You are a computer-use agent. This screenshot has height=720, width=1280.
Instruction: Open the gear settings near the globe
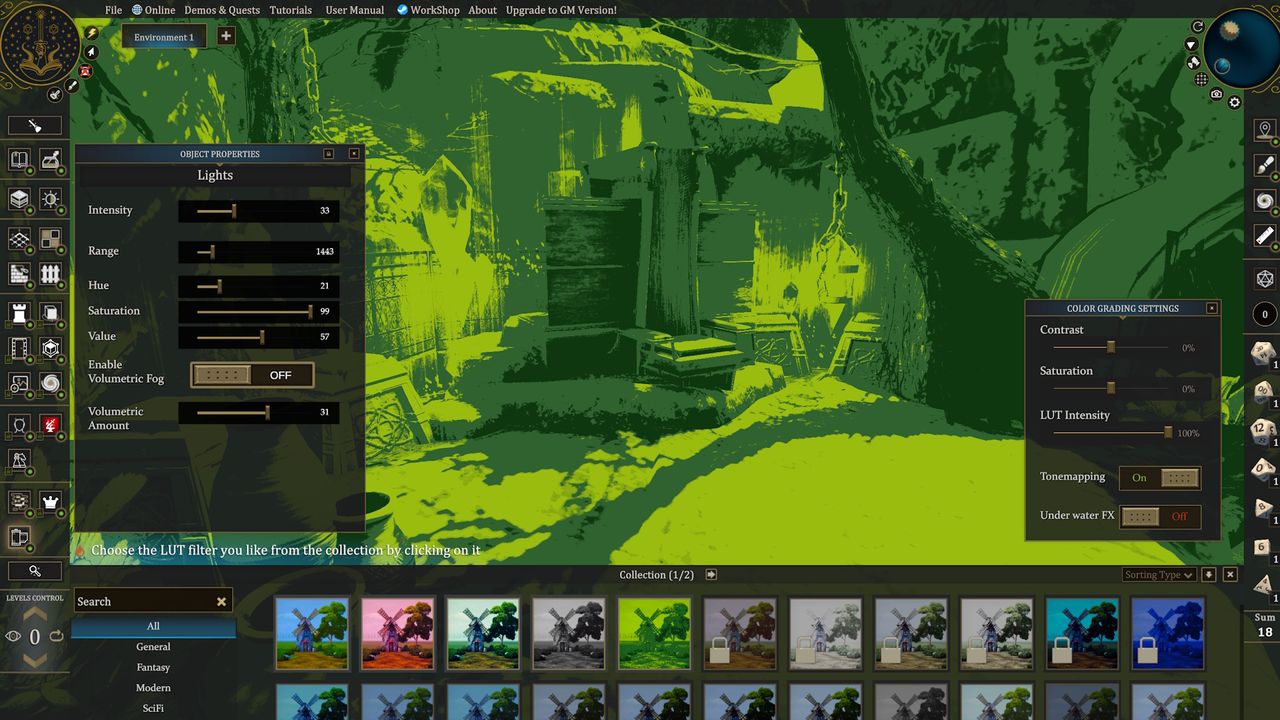[x=1234, y=102]
